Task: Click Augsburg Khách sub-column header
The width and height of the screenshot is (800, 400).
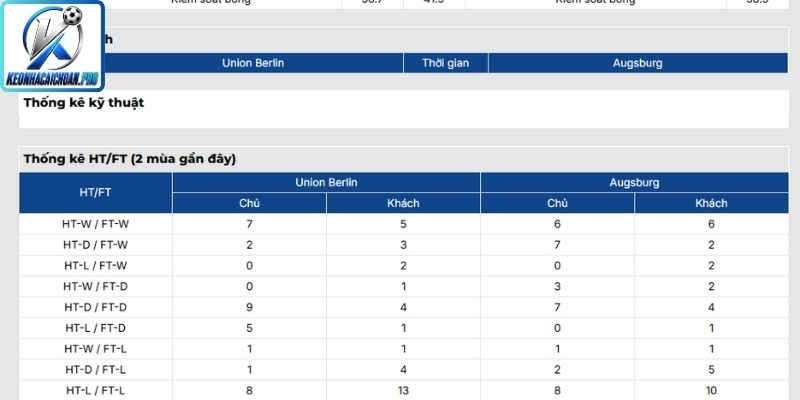Action: point(711,203)
